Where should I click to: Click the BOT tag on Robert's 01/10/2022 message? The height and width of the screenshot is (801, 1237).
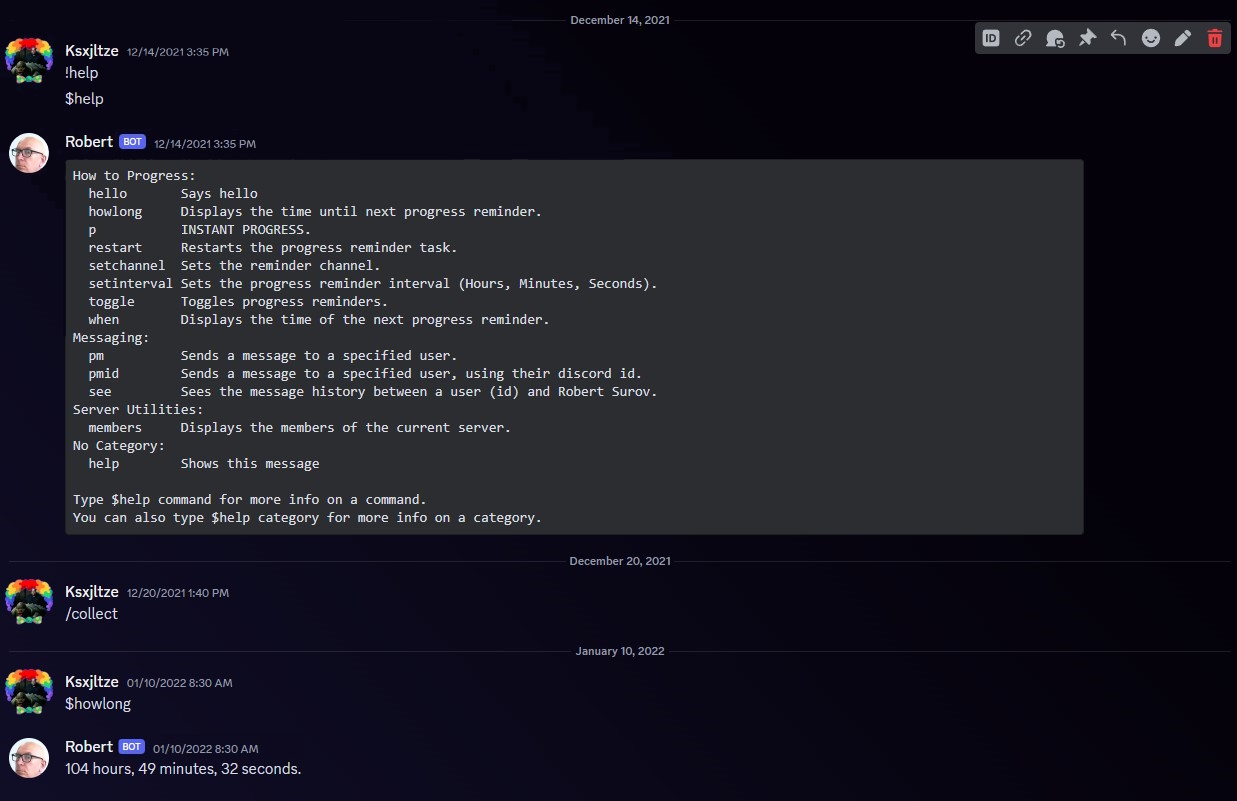click(x=132, y=747)
